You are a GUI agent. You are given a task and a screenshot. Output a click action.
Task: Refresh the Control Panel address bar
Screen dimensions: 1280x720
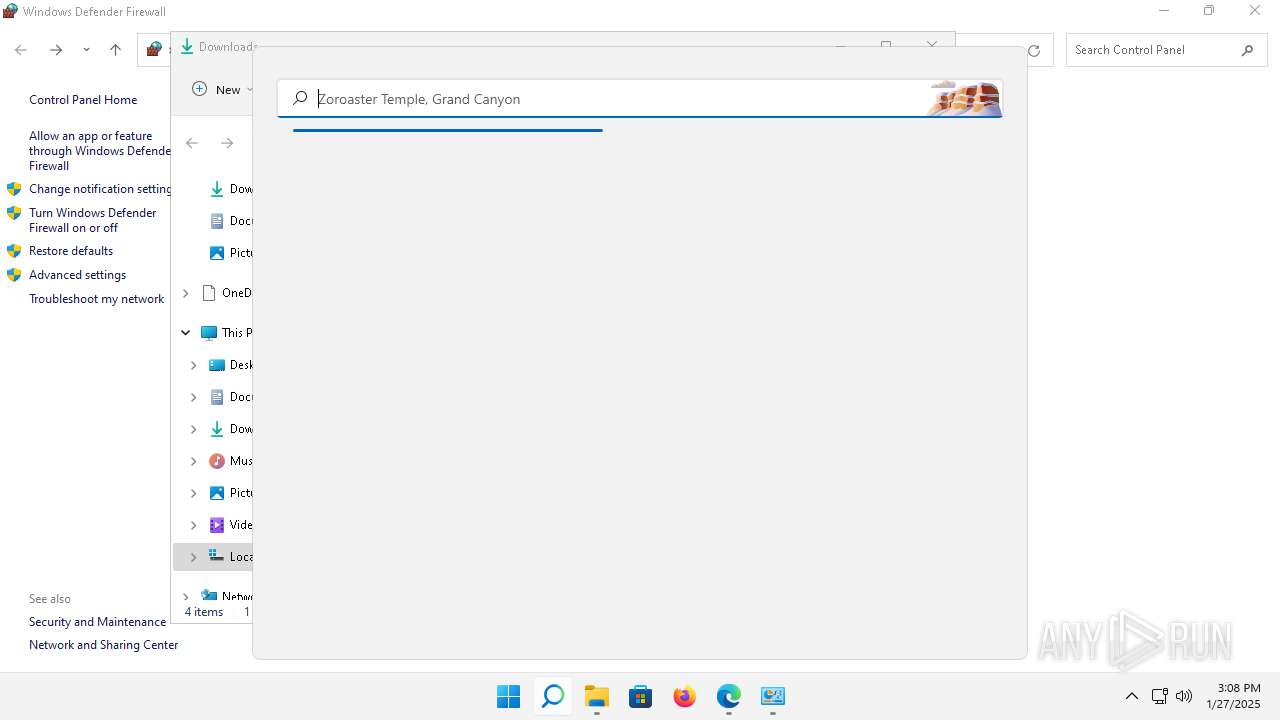[1034, 50]
